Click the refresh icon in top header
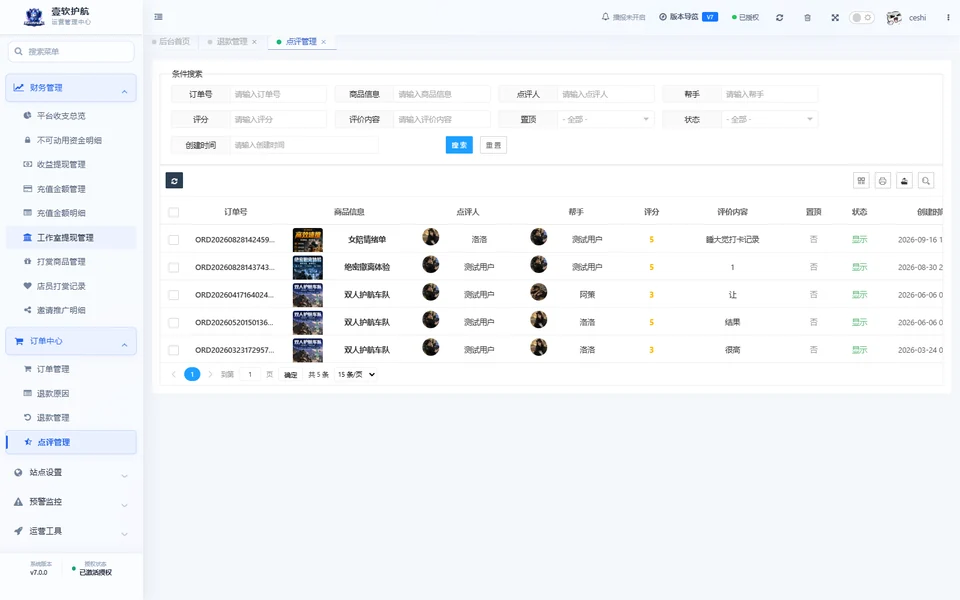The height and width of the screenshot is (600, 960). (779, 18)
